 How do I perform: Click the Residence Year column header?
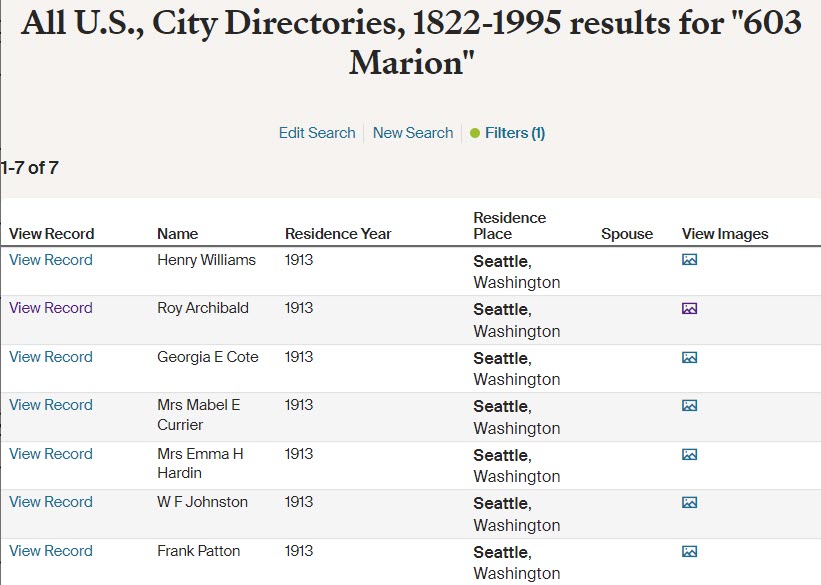tap(338, 234)
